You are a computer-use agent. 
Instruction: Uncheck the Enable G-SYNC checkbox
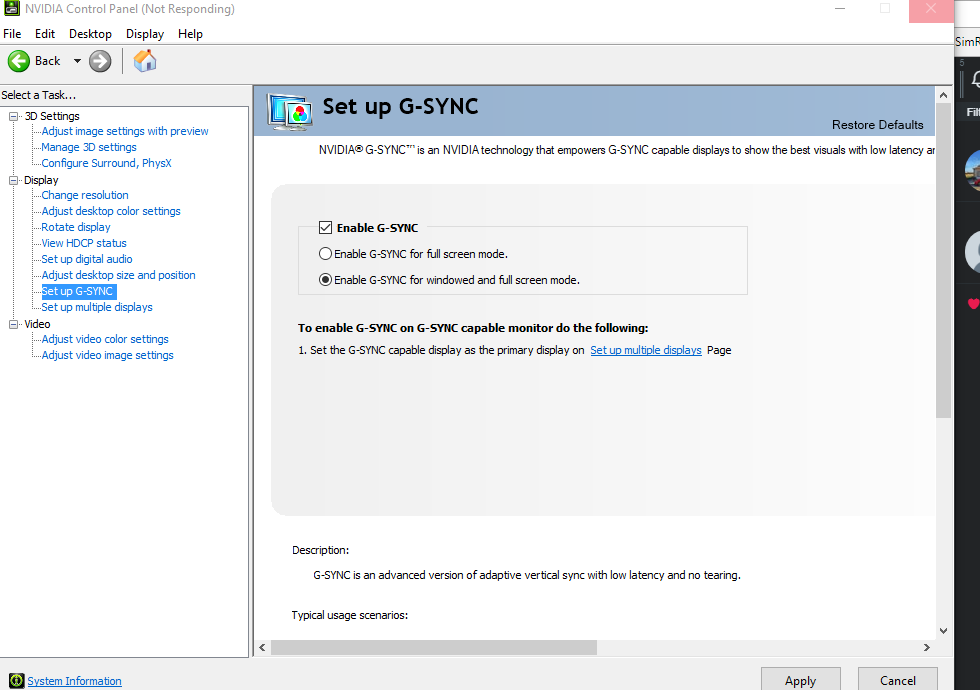click(x=325, y=228)
